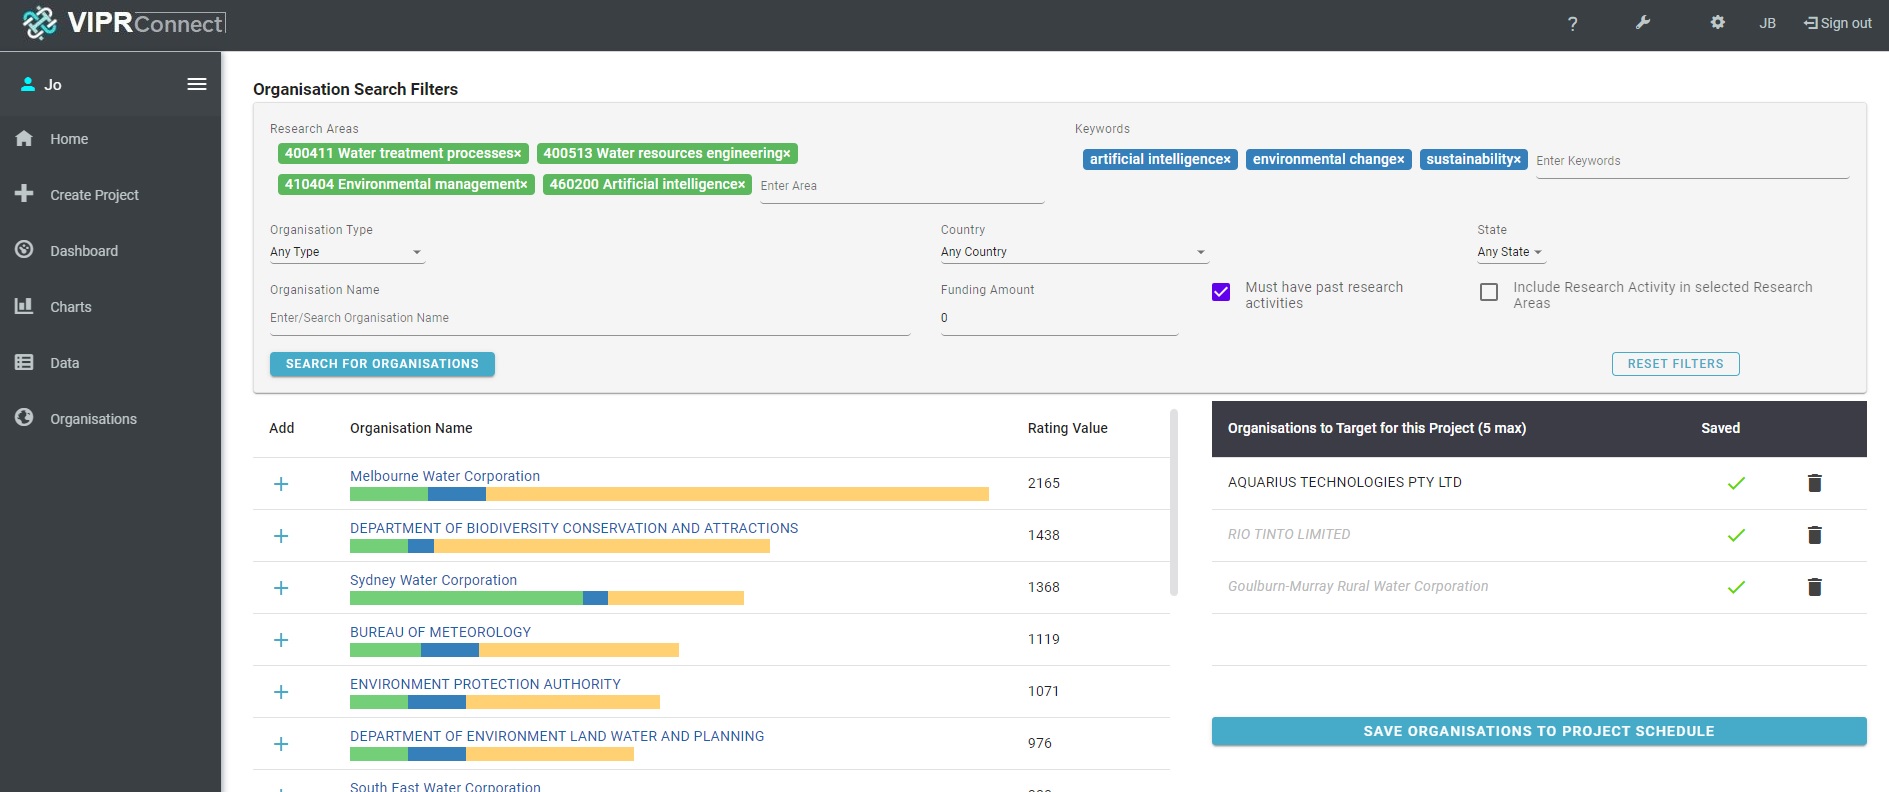Uncheck Must have past research activities
The width and height of the screenshot is (1889, 792).
tap(1221, 292)
